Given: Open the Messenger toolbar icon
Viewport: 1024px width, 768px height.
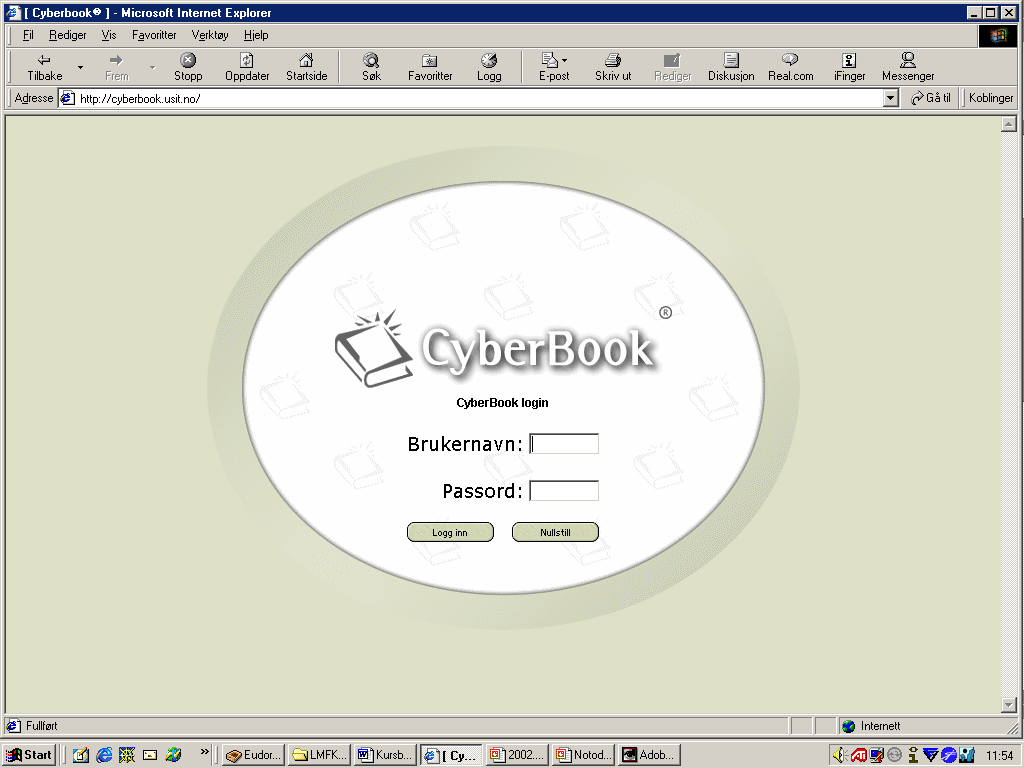Looking at the screenshot, I should [908, 61].
